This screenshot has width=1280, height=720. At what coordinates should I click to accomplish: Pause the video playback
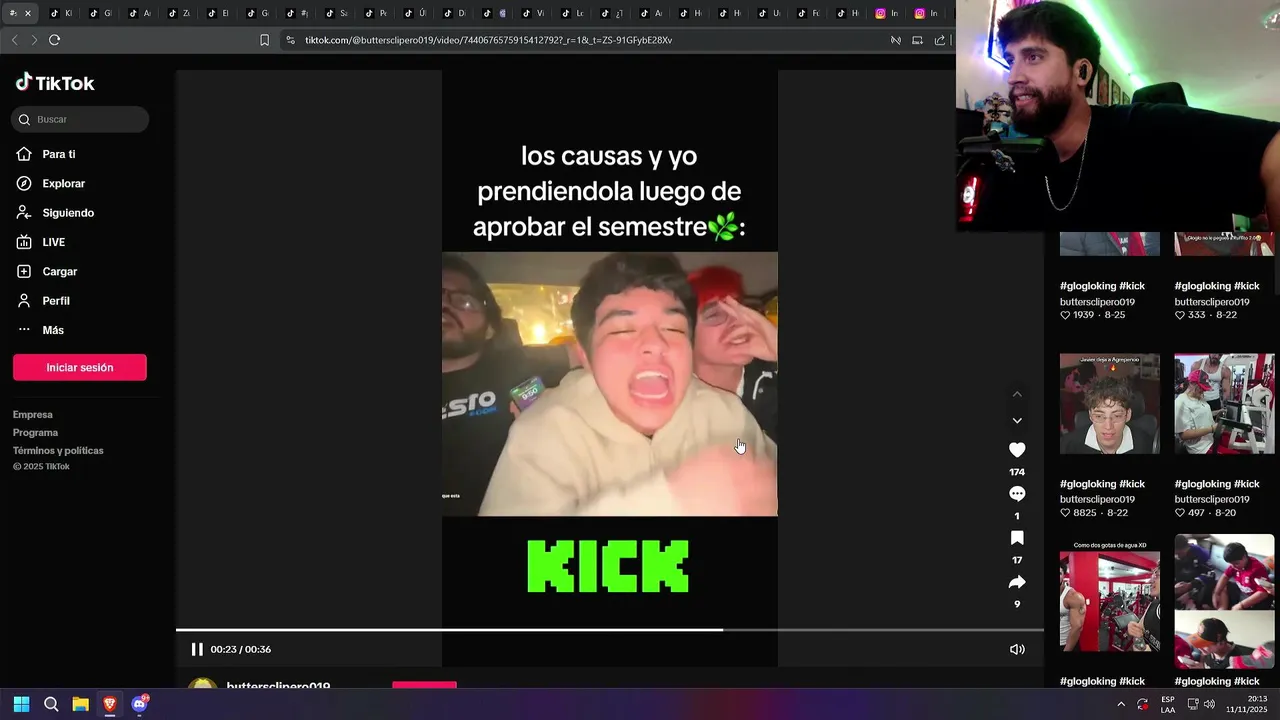197,649
